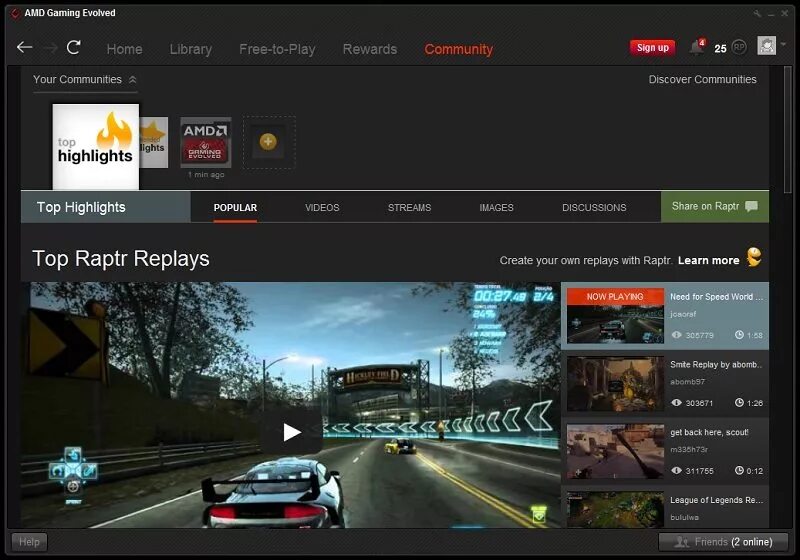Click the Share on Raptr button
Viewport: 800px width, 560px height.
tap(715, 207)
